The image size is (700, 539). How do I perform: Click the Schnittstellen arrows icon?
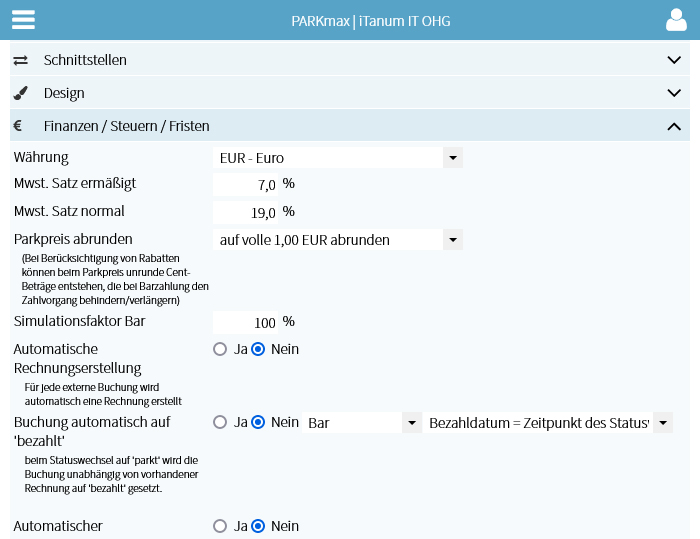point(21,60)
